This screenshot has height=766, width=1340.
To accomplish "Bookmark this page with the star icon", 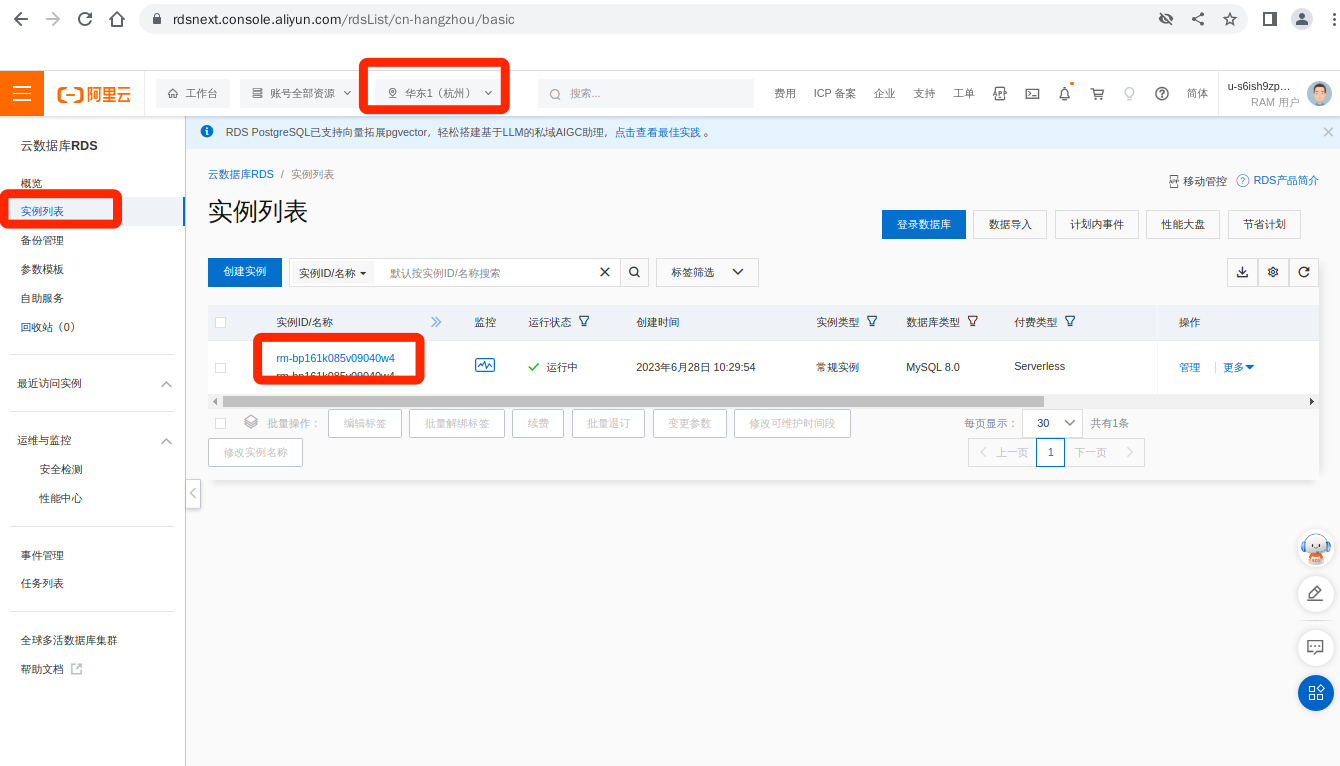I will [x=1230, y=19].
